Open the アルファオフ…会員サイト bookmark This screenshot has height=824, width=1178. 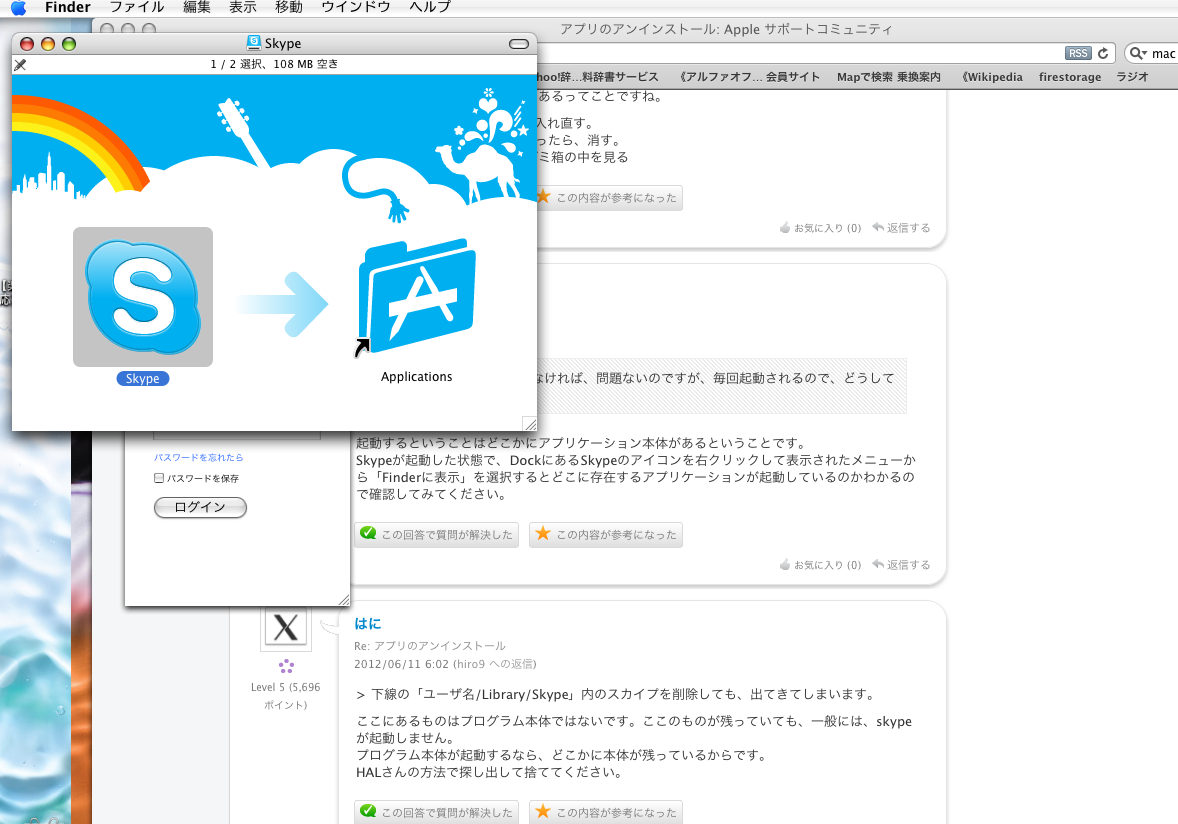pyautogui.click(x=749, y=77)
